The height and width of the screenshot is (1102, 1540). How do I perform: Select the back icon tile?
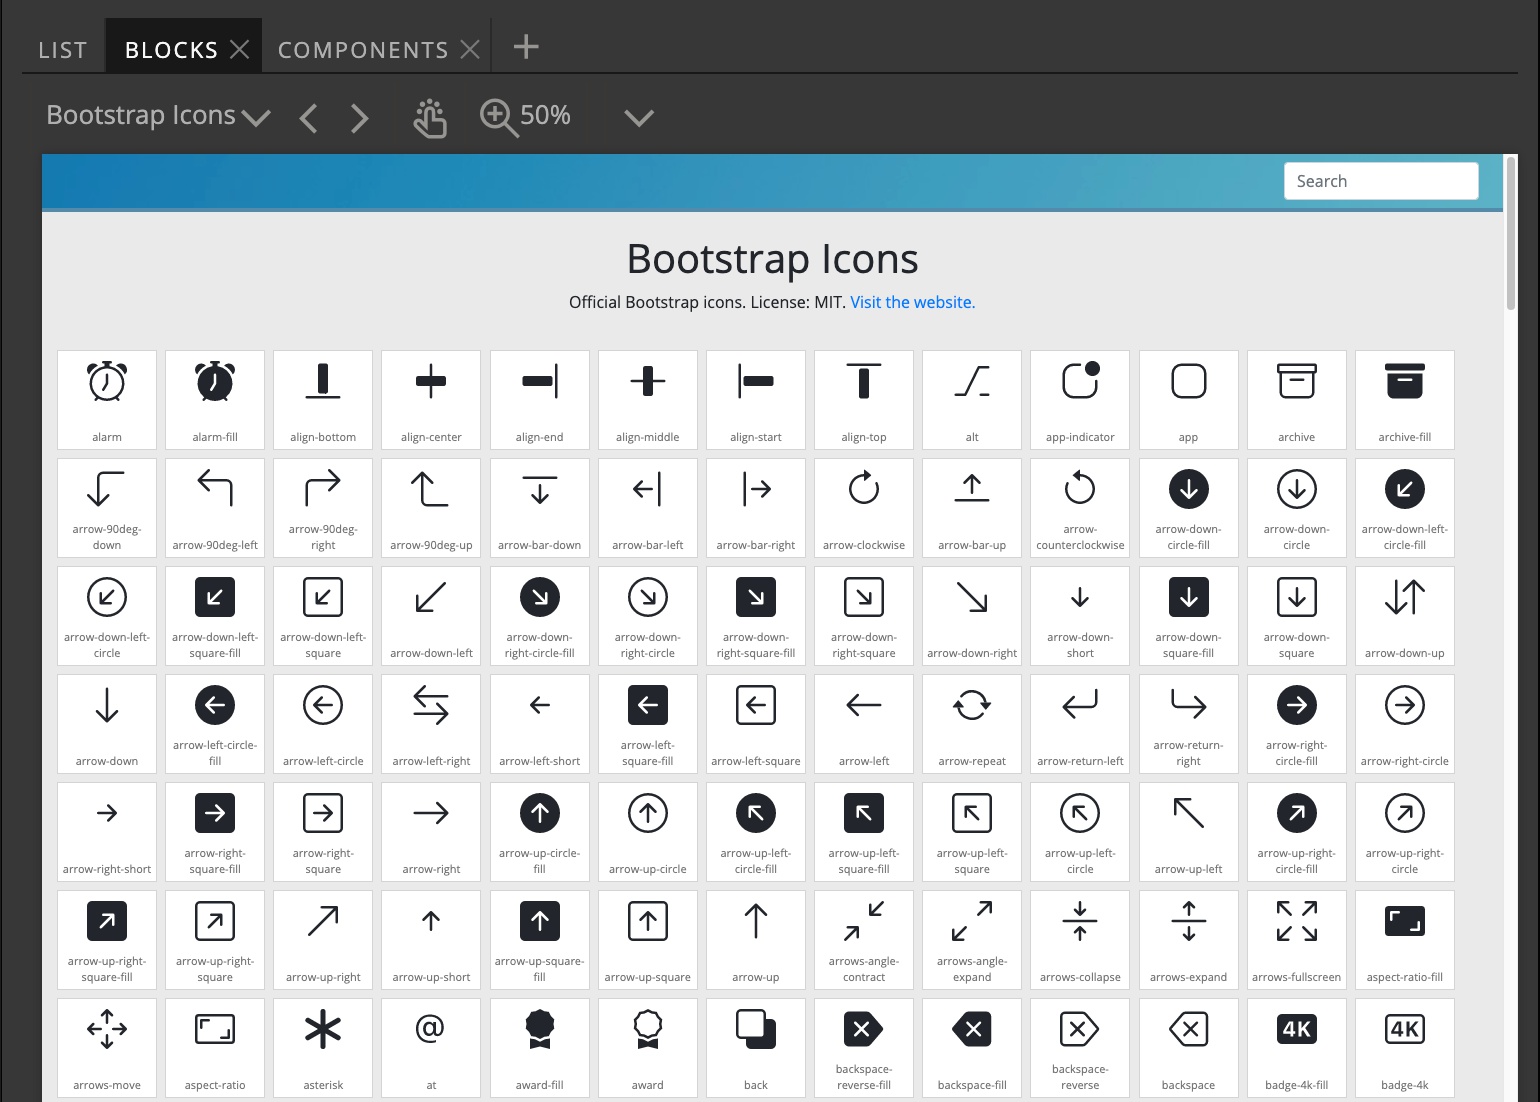pos(756,1048)
